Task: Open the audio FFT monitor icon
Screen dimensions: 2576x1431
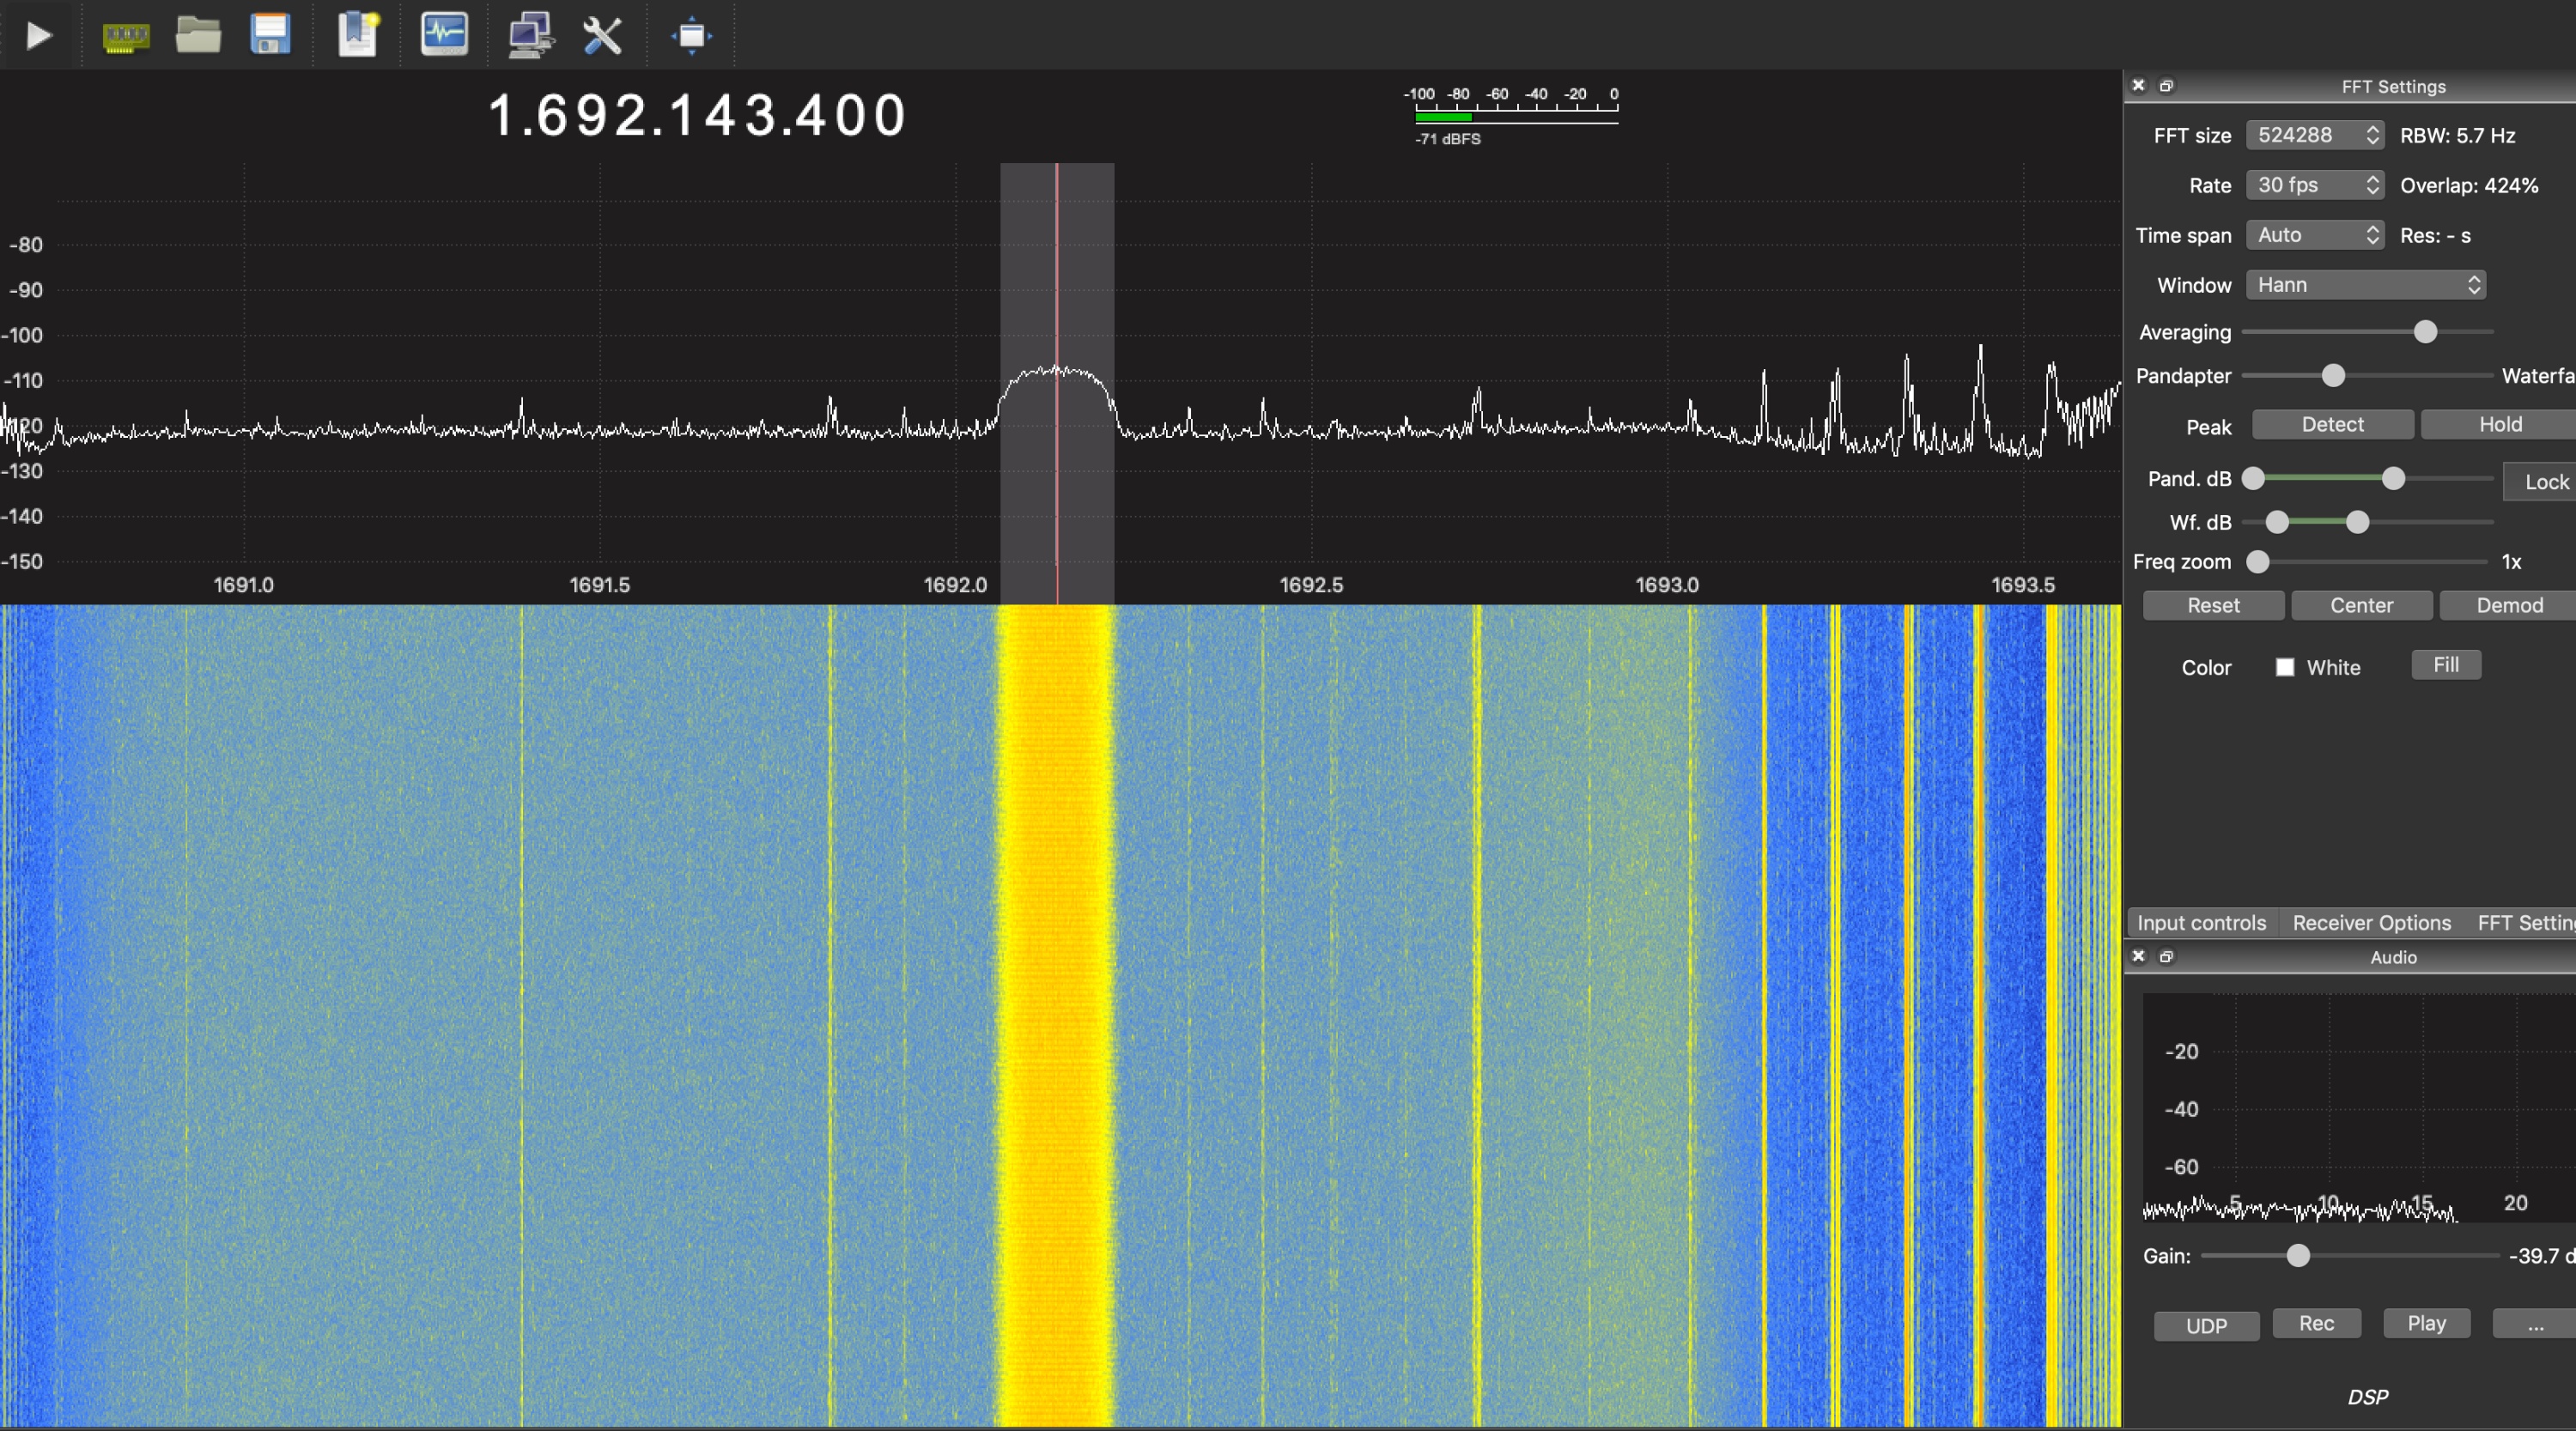Action: 444,36
